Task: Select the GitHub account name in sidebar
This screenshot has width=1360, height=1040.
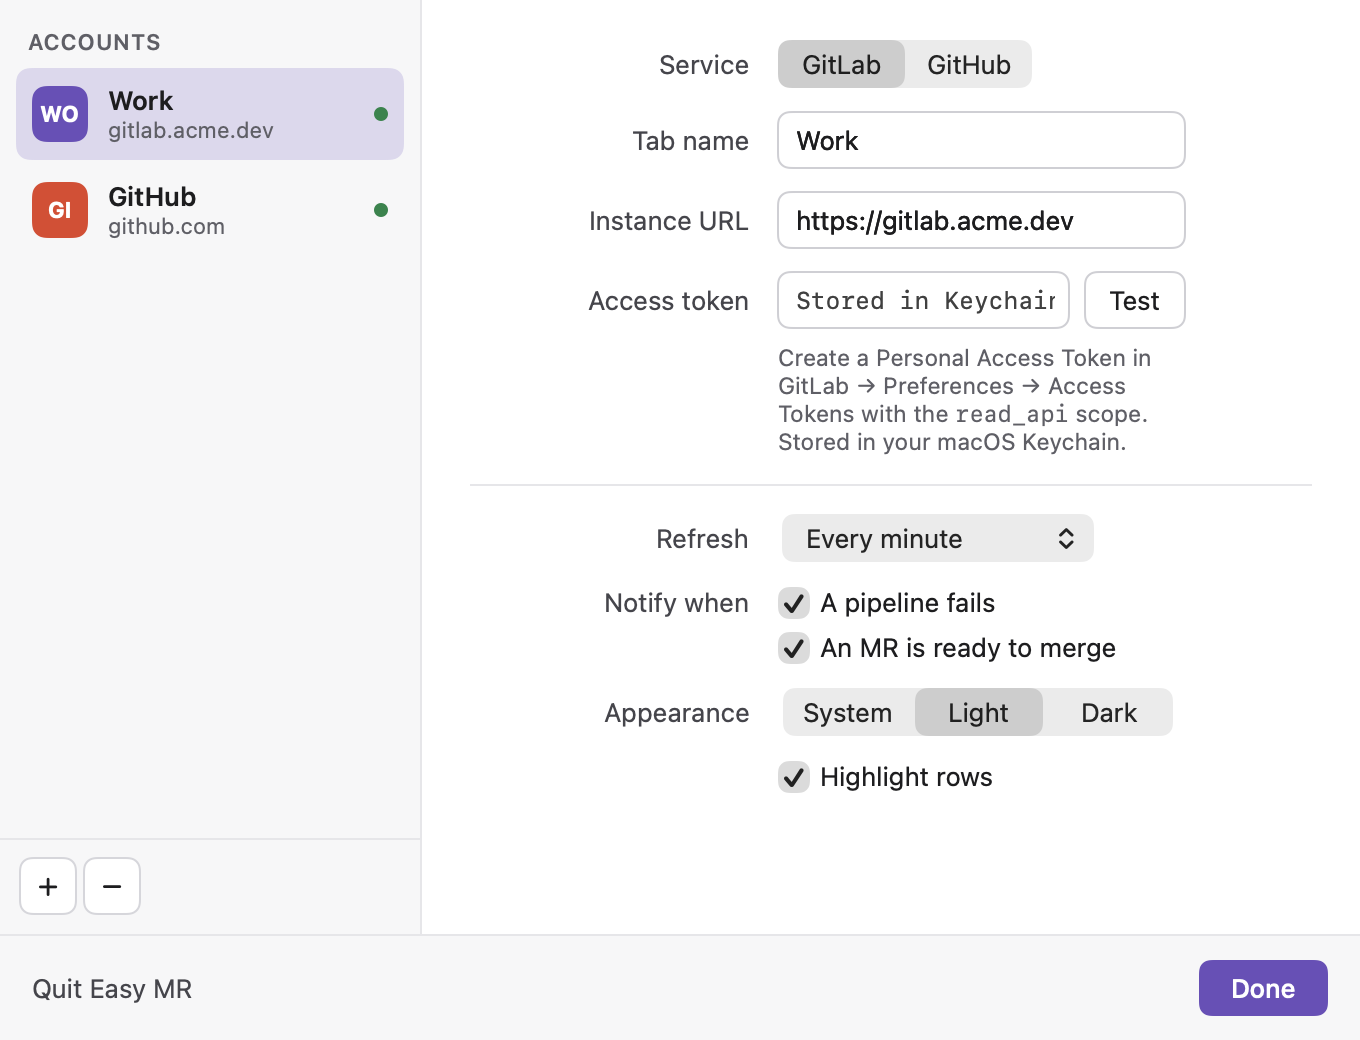Action: tap(152, 197)
